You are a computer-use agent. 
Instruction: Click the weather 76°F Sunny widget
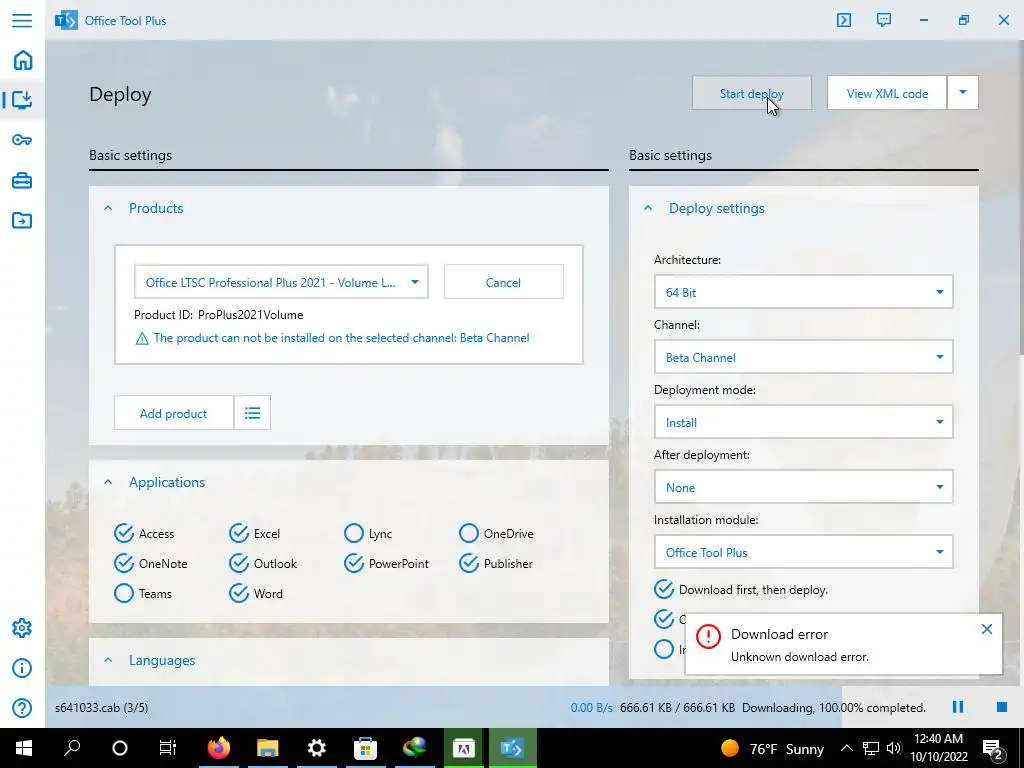[x=773, y=748]
